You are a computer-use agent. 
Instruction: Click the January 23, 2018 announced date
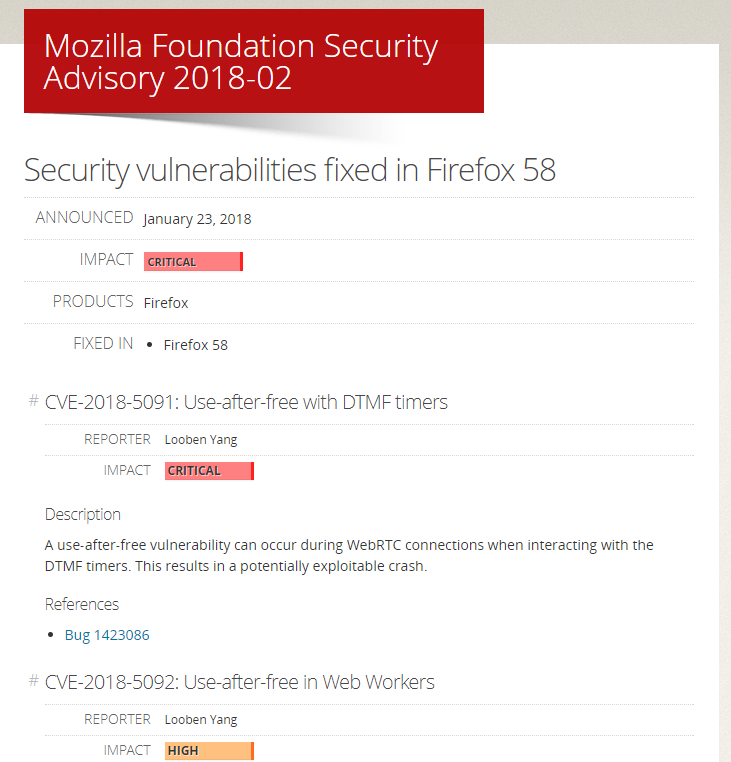pos(197,219)
